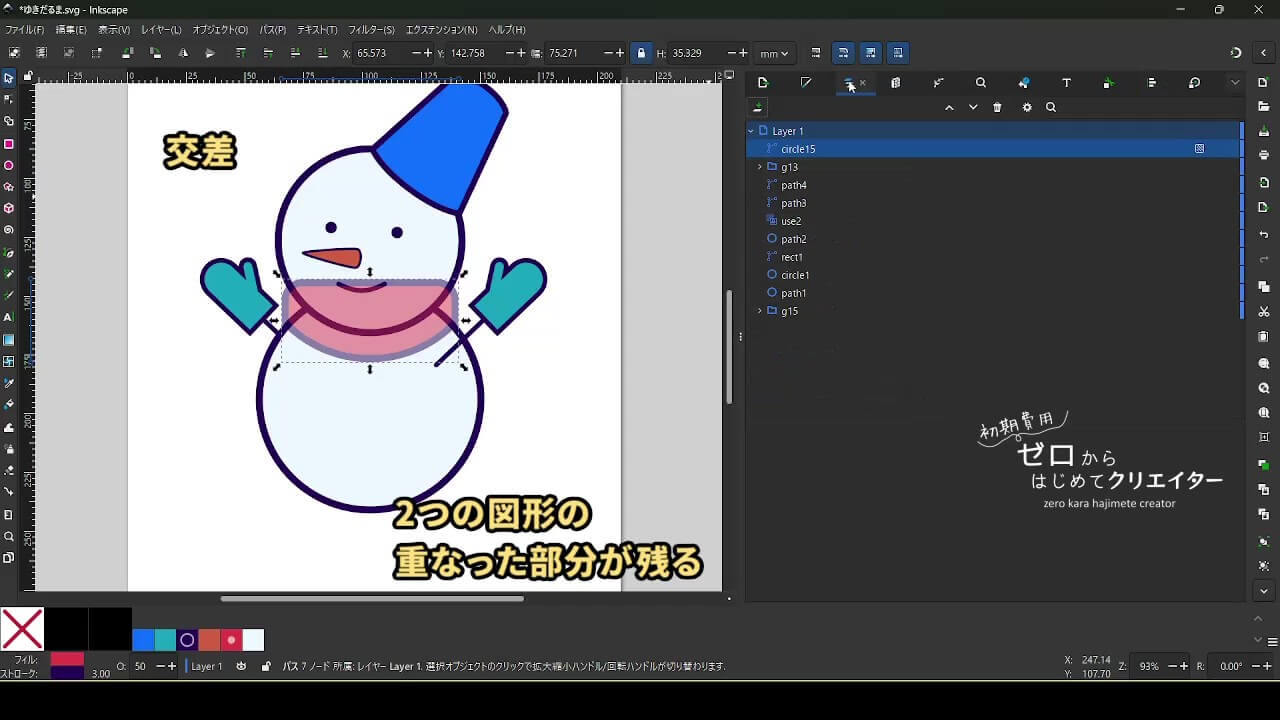Toggle Layer 1 lock in status bar

[265, 666]
